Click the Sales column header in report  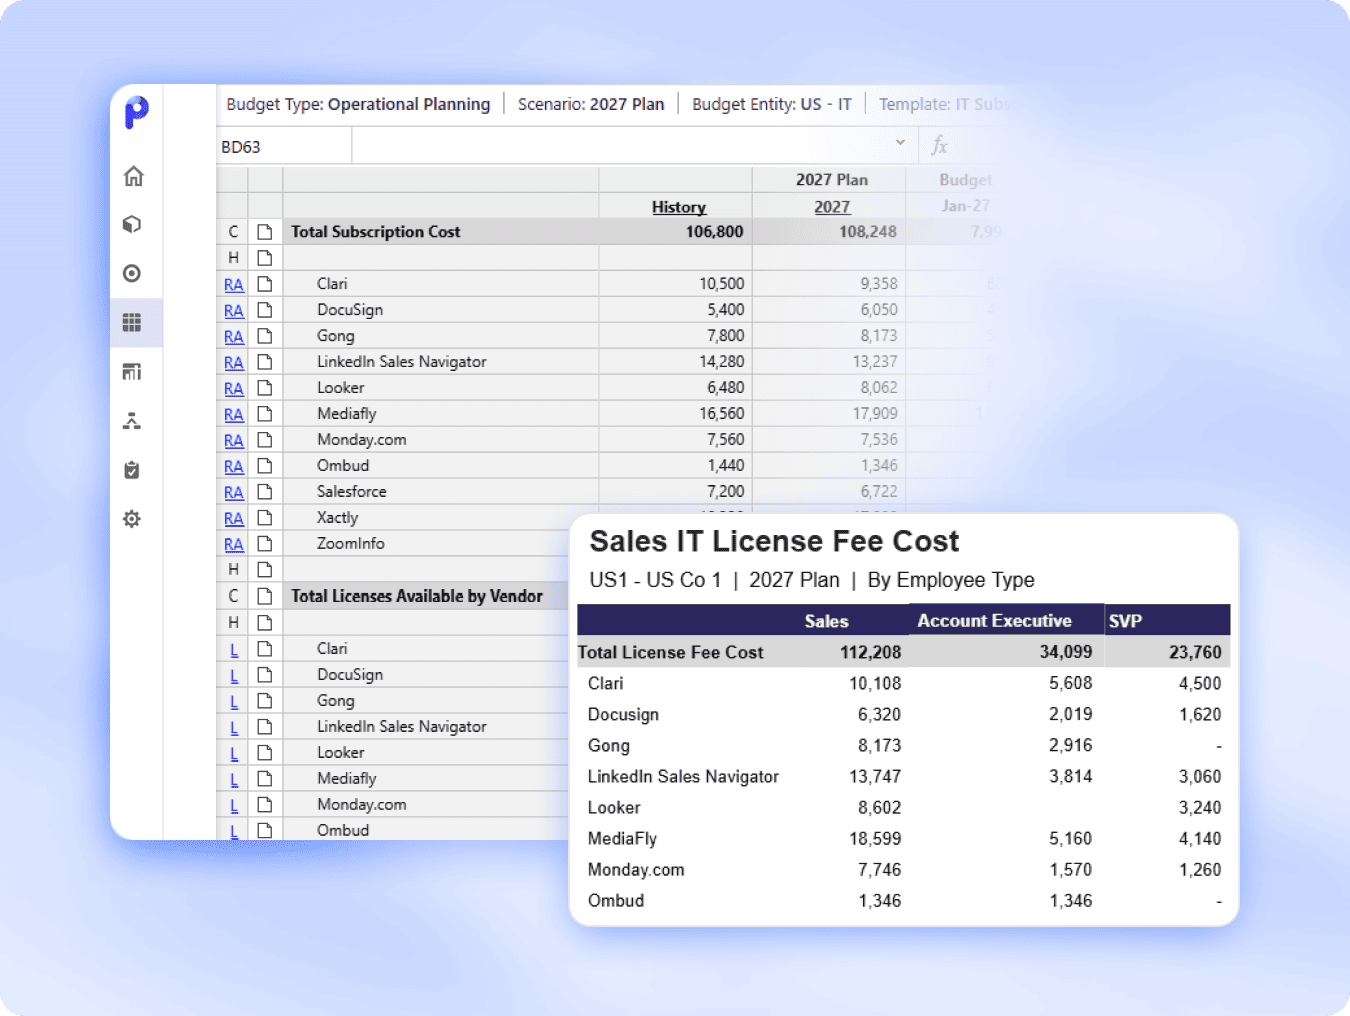(826, 621)
